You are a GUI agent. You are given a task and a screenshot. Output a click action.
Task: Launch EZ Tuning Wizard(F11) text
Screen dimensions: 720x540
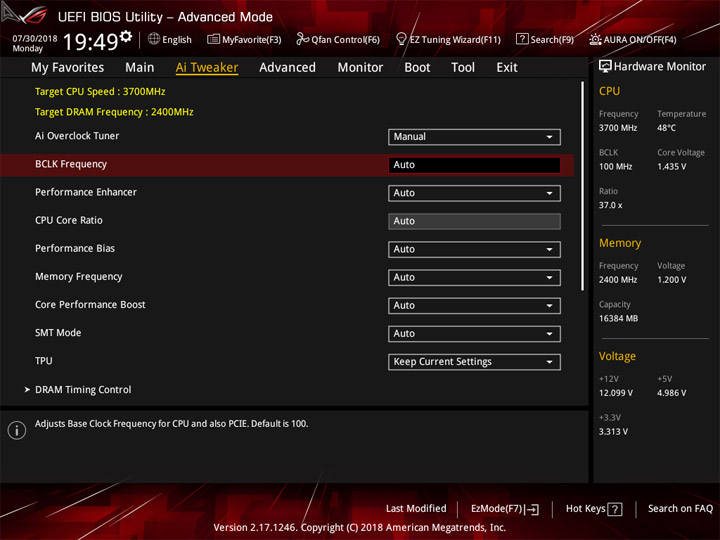455,39
